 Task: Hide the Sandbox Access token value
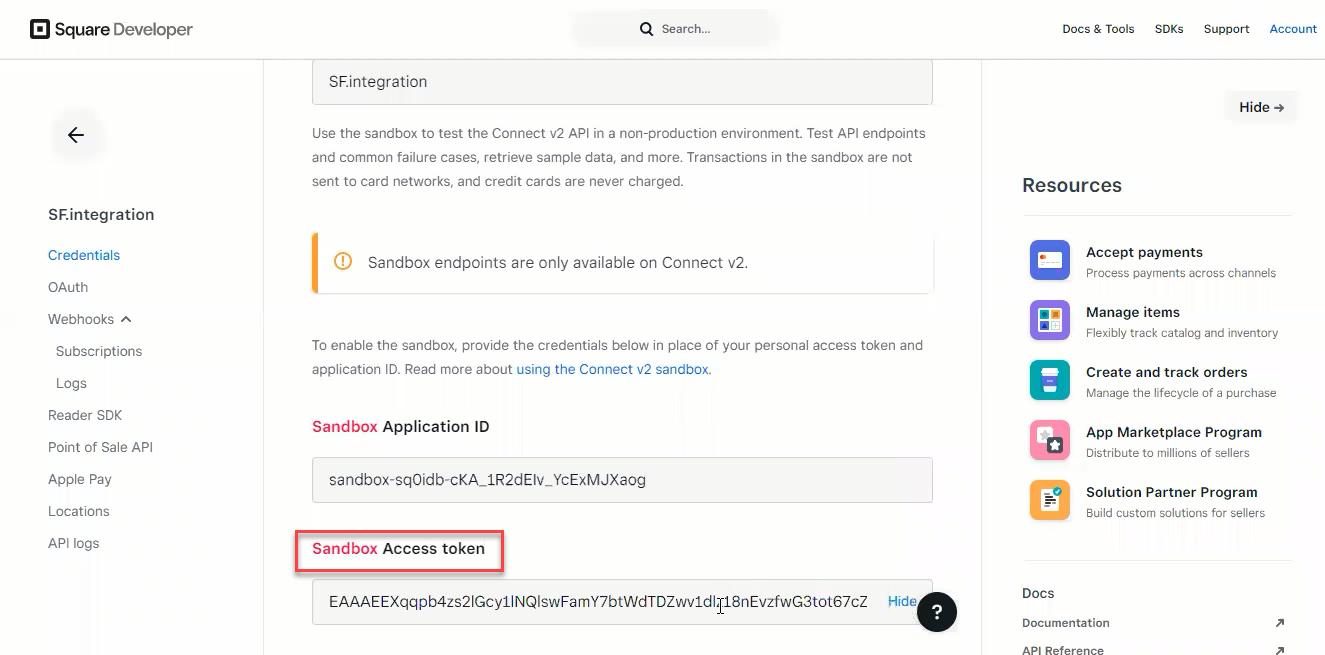tap(902, 601)
